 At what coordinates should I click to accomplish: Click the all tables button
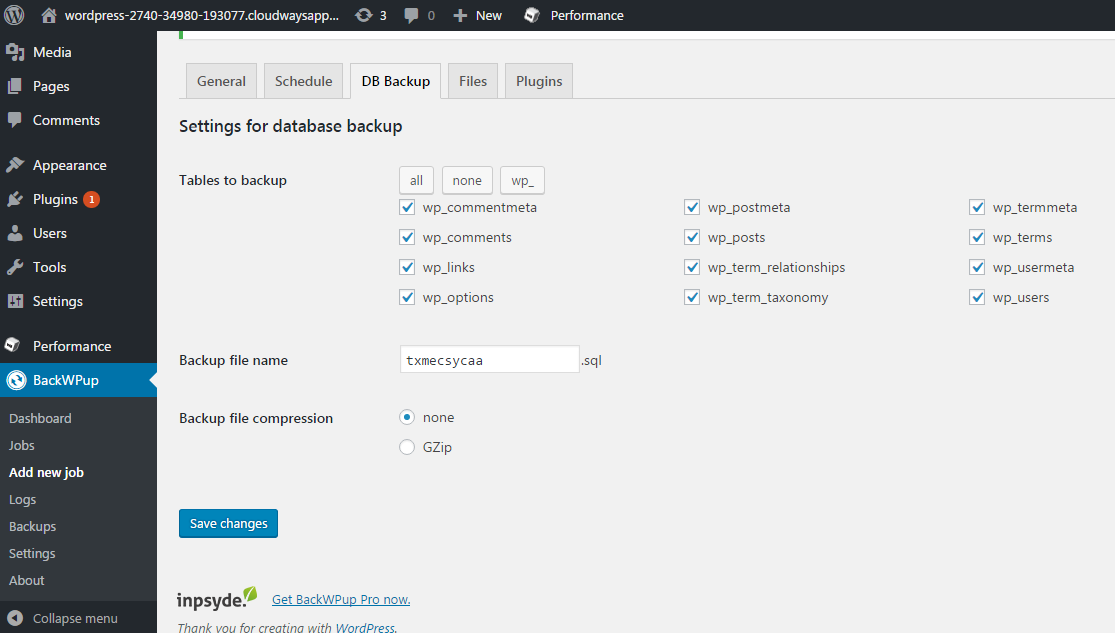(416, 181)
